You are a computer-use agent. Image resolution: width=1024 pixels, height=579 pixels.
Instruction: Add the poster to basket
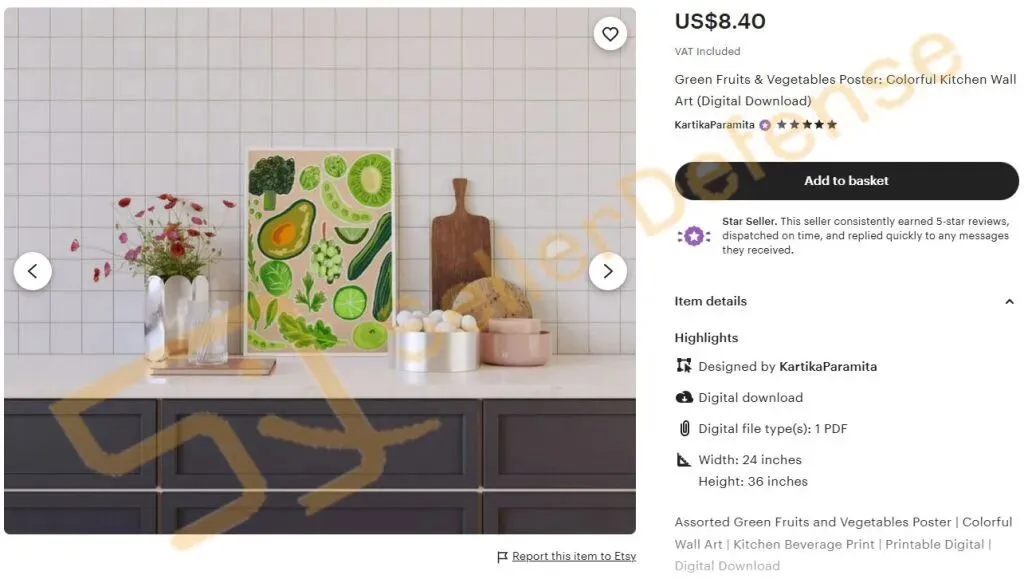pyautogui.click(x=846, y=181)
